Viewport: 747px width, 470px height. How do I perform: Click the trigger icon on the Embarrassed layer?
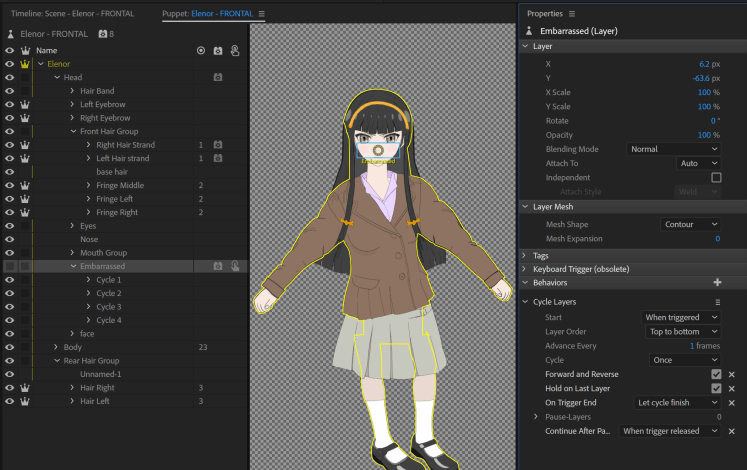coord(234,267)
